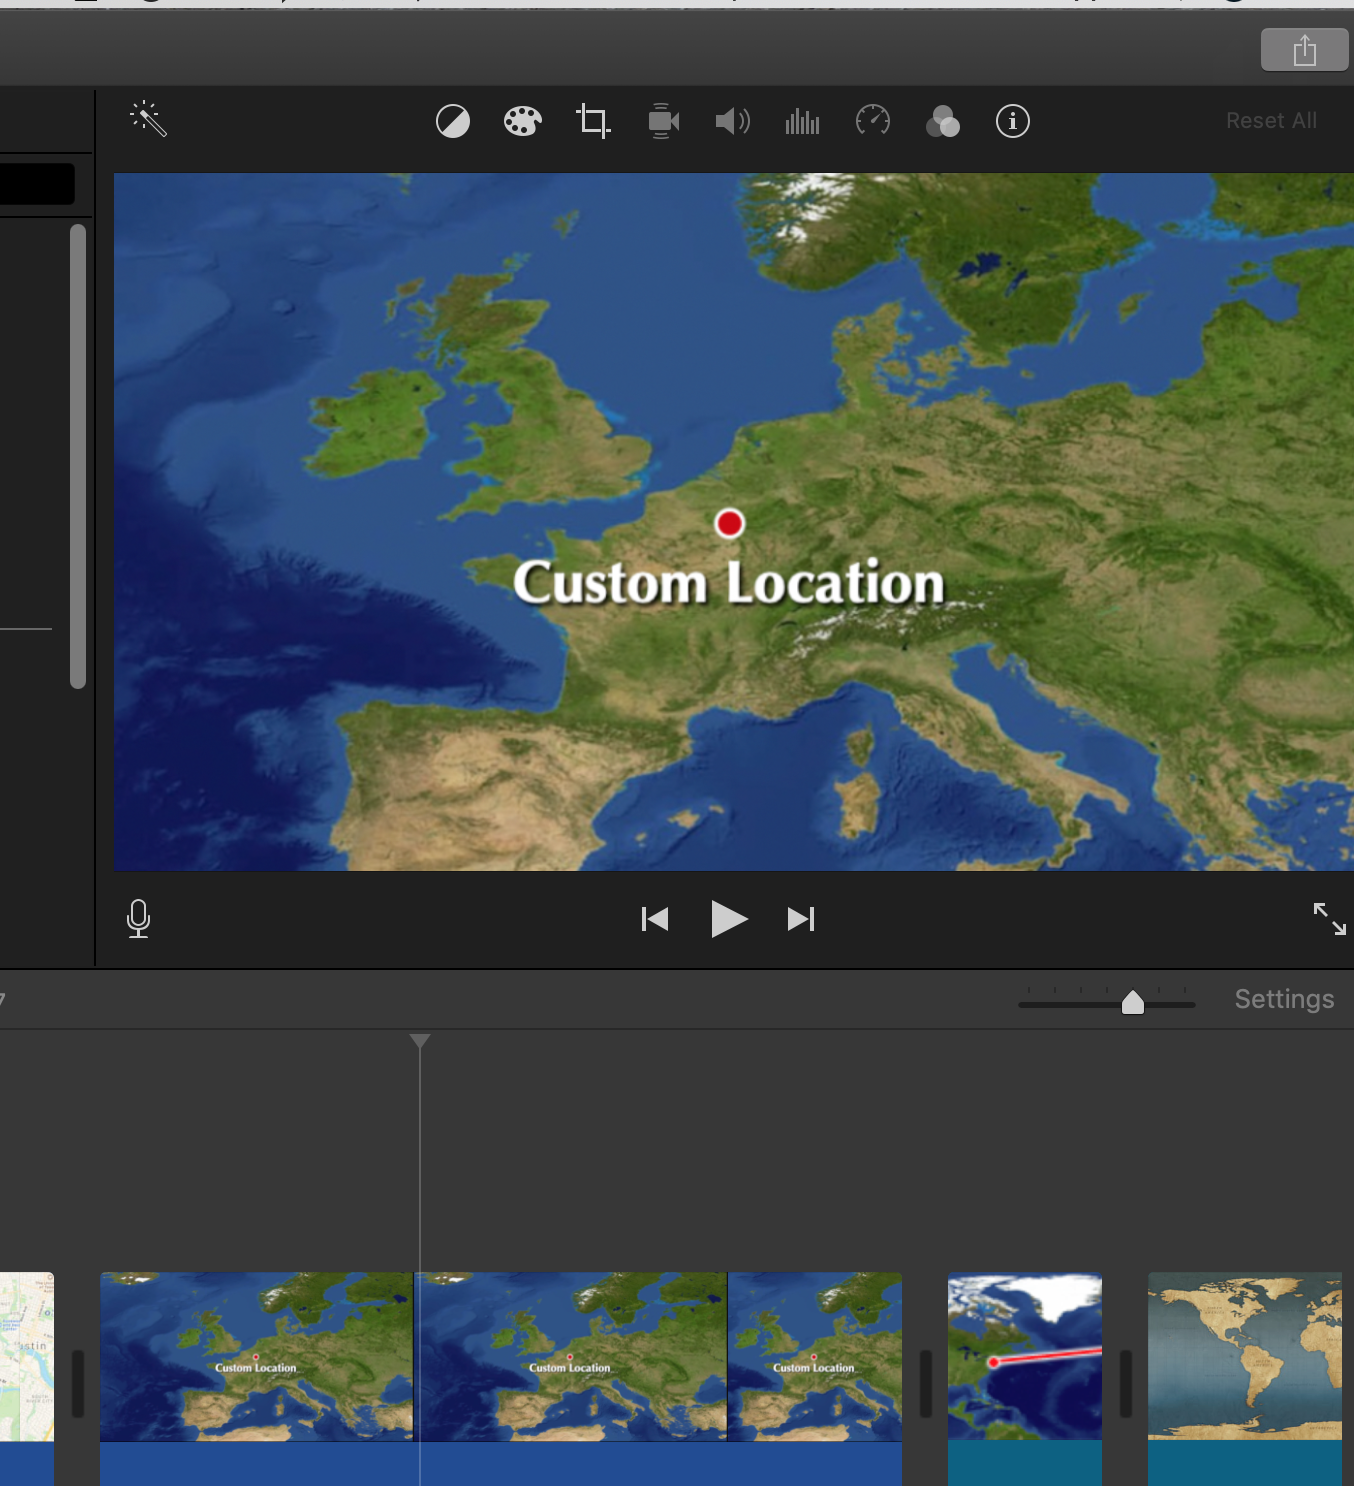Open clip filter and audio effects
This screenshot has height=1486, width=1354.
click(x=942, y=122)
